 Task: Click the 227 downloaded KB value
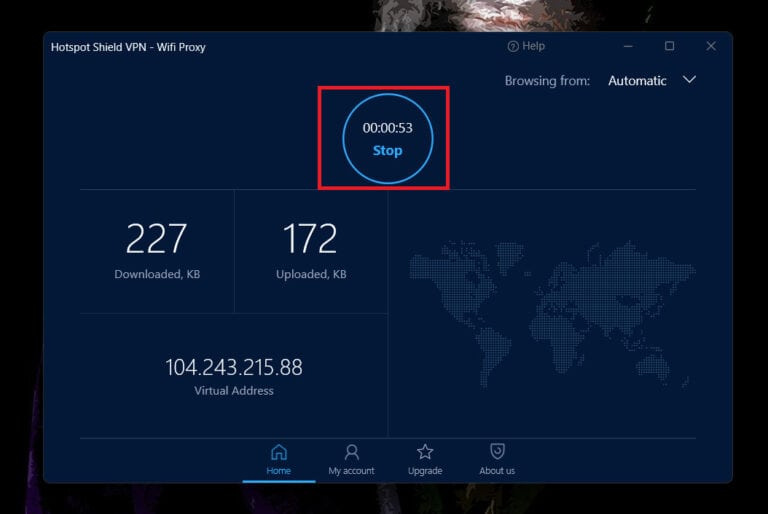[x=156, y=239]
